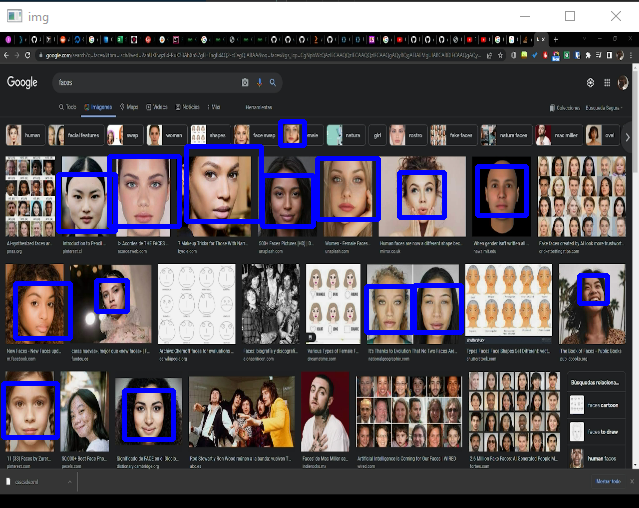
Task: Switch to the Todo results tab
Action: [x=67, y=107]
